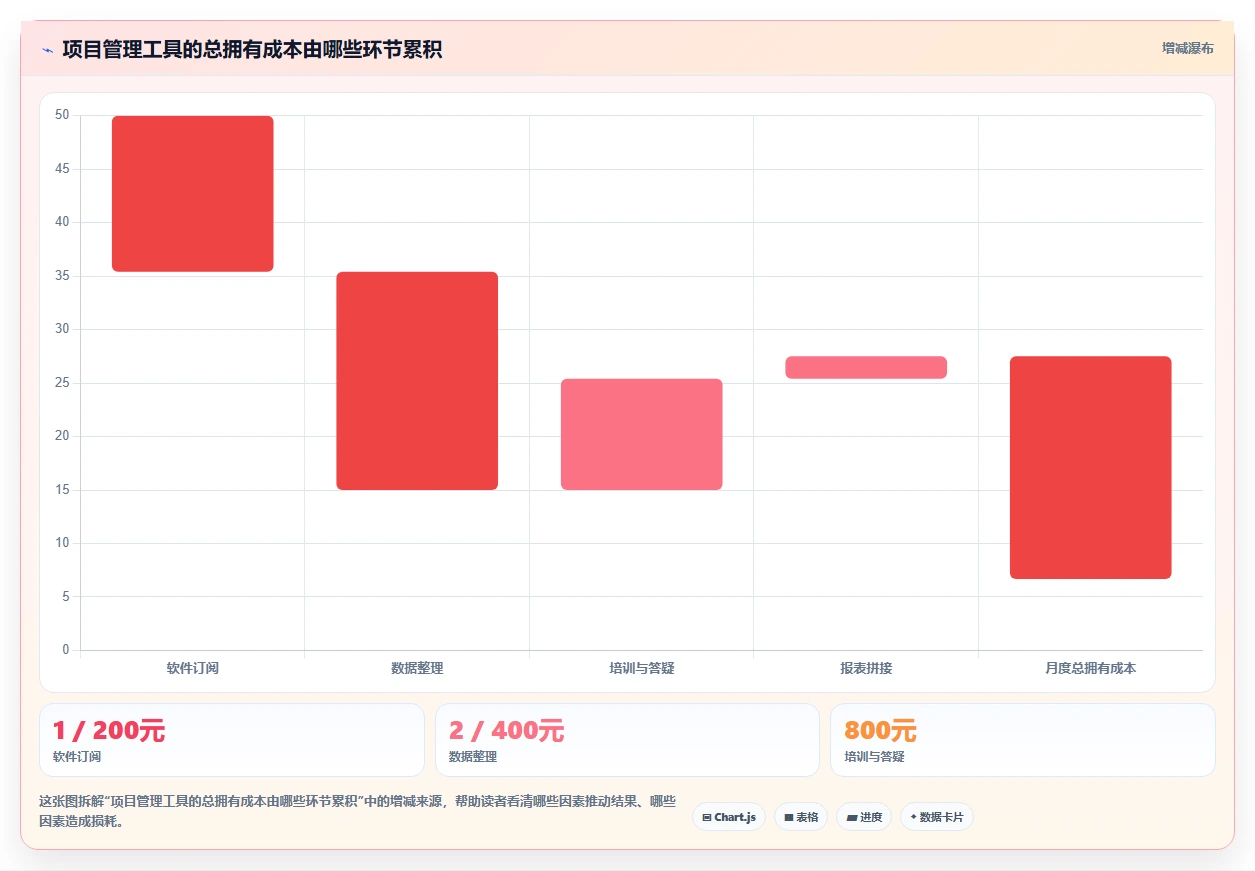
Task: Click the y-axis value 25
Action: click(62, 383)
